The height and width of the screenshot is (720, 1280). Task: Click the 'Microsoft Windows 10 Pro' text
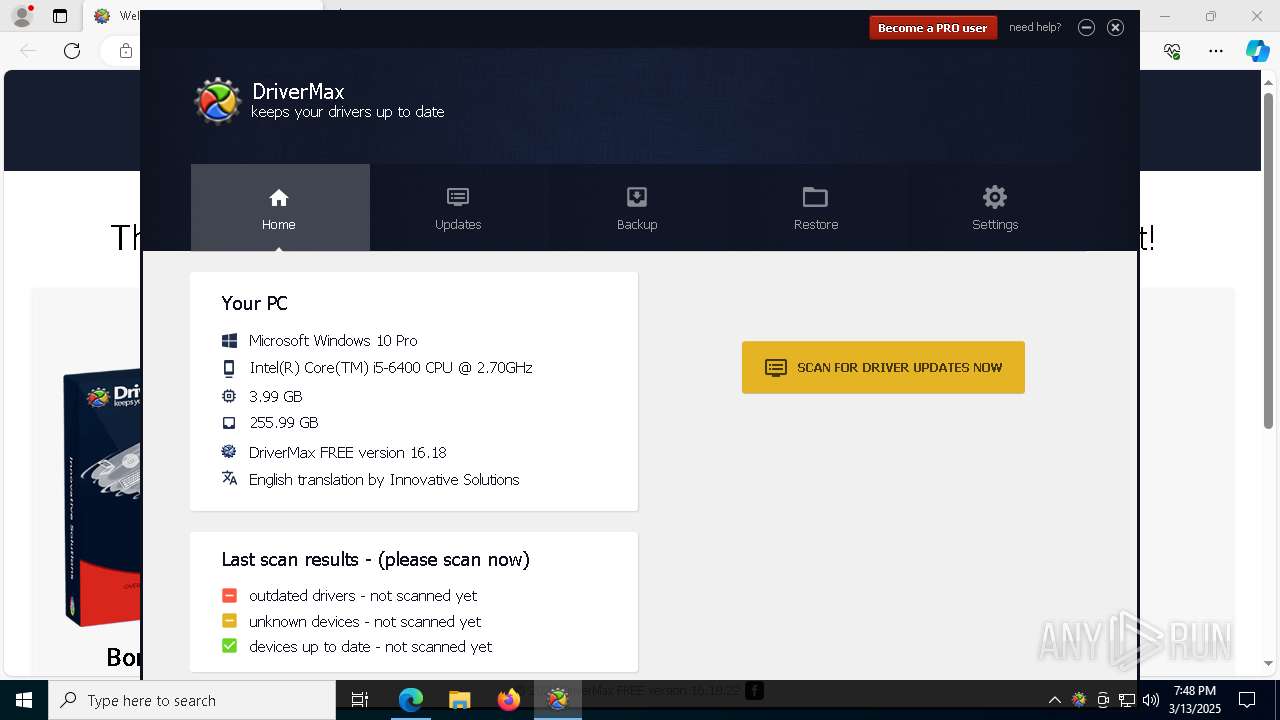pyautogui.click(x=333, y=341)
